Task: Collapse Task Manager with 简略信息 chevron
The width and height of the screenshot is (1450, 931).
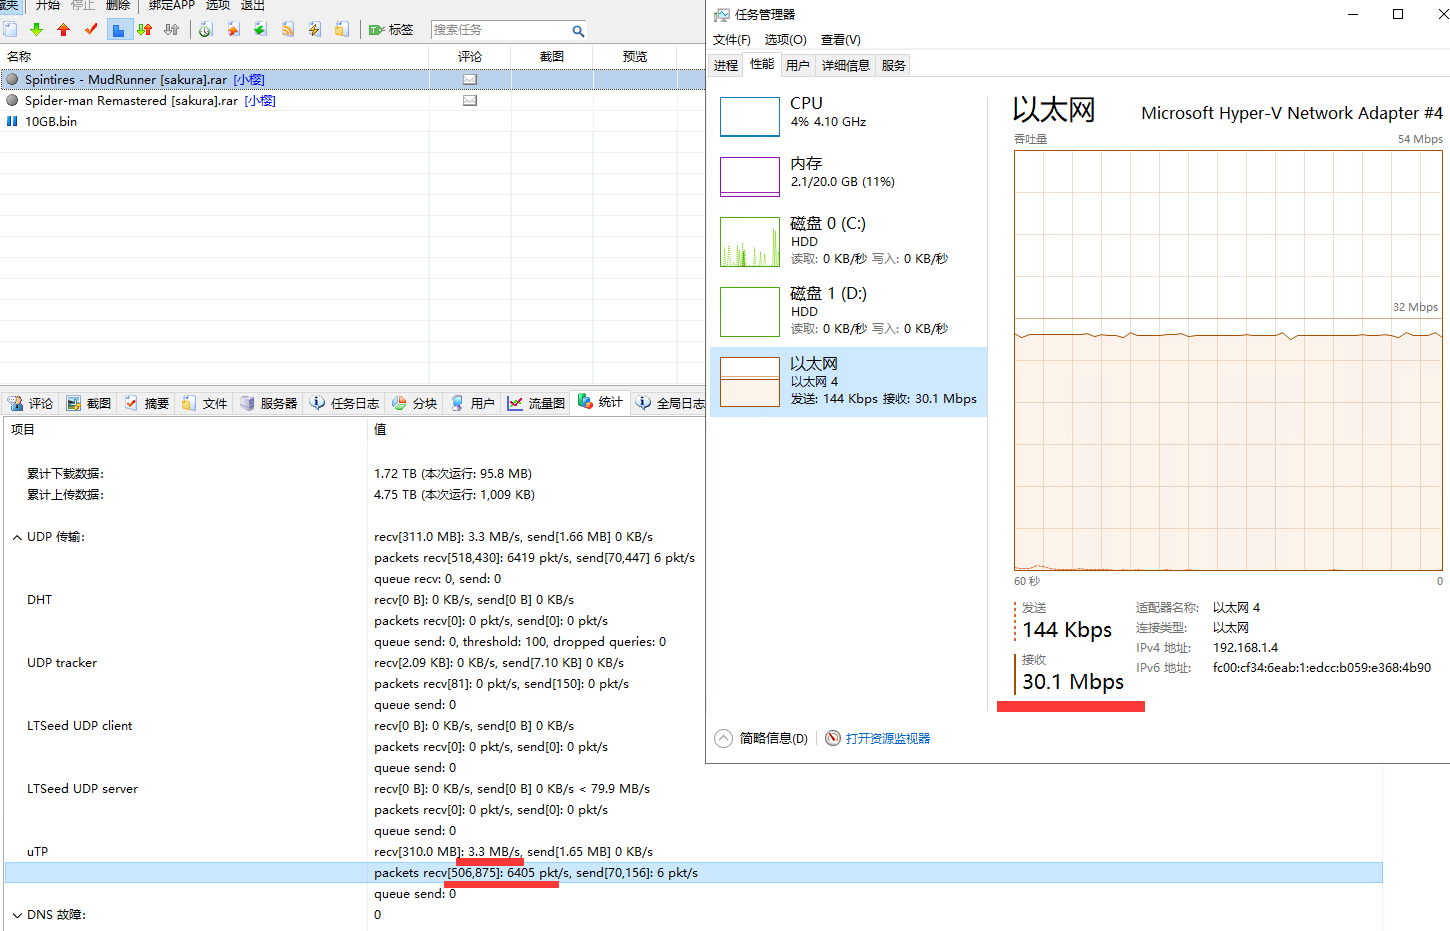Action: (724, 738)
